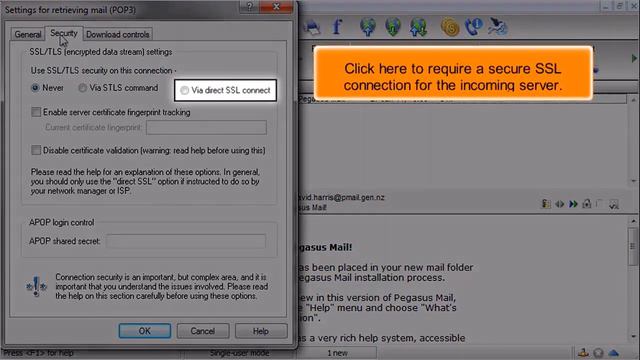640x360 pixels.
Task: Click the checkmark icon above the preview pane
Action: [x=614, y=204]
